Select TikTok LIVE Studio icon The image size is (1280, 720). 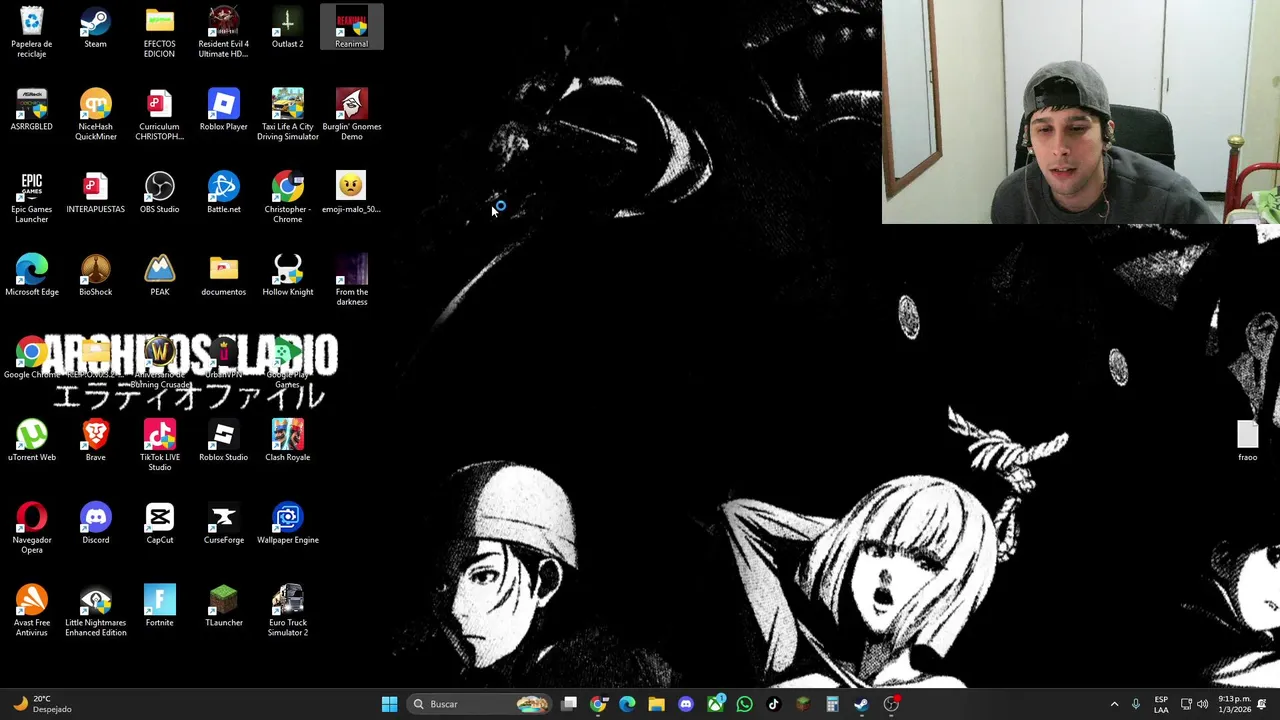point(159,446)
